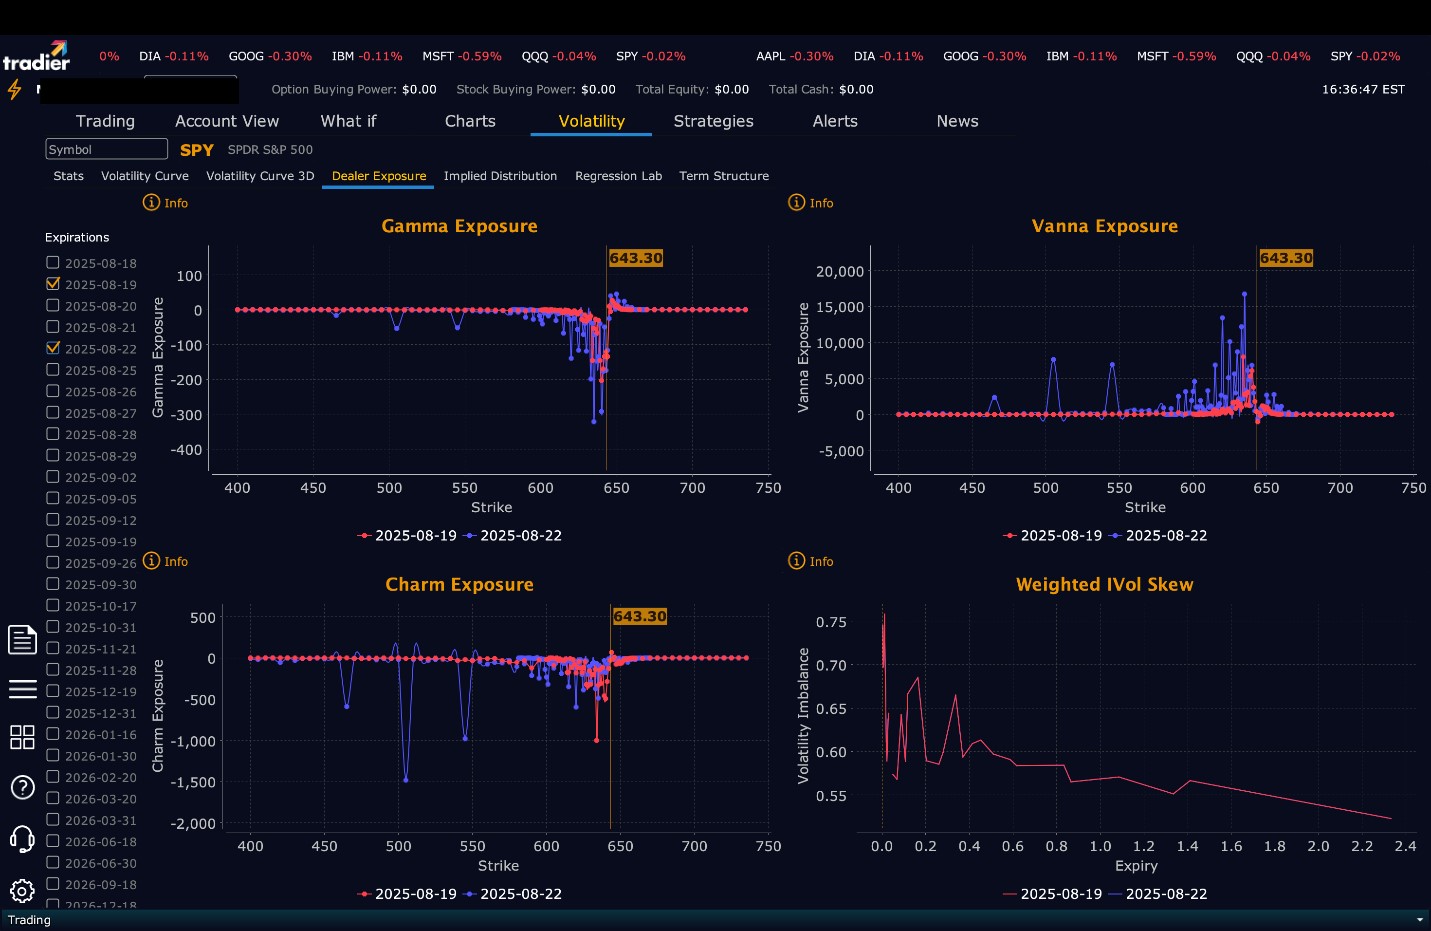
Task: Toggle the 2025-08-27 expiration checkbox
Action: coord(53,412)
